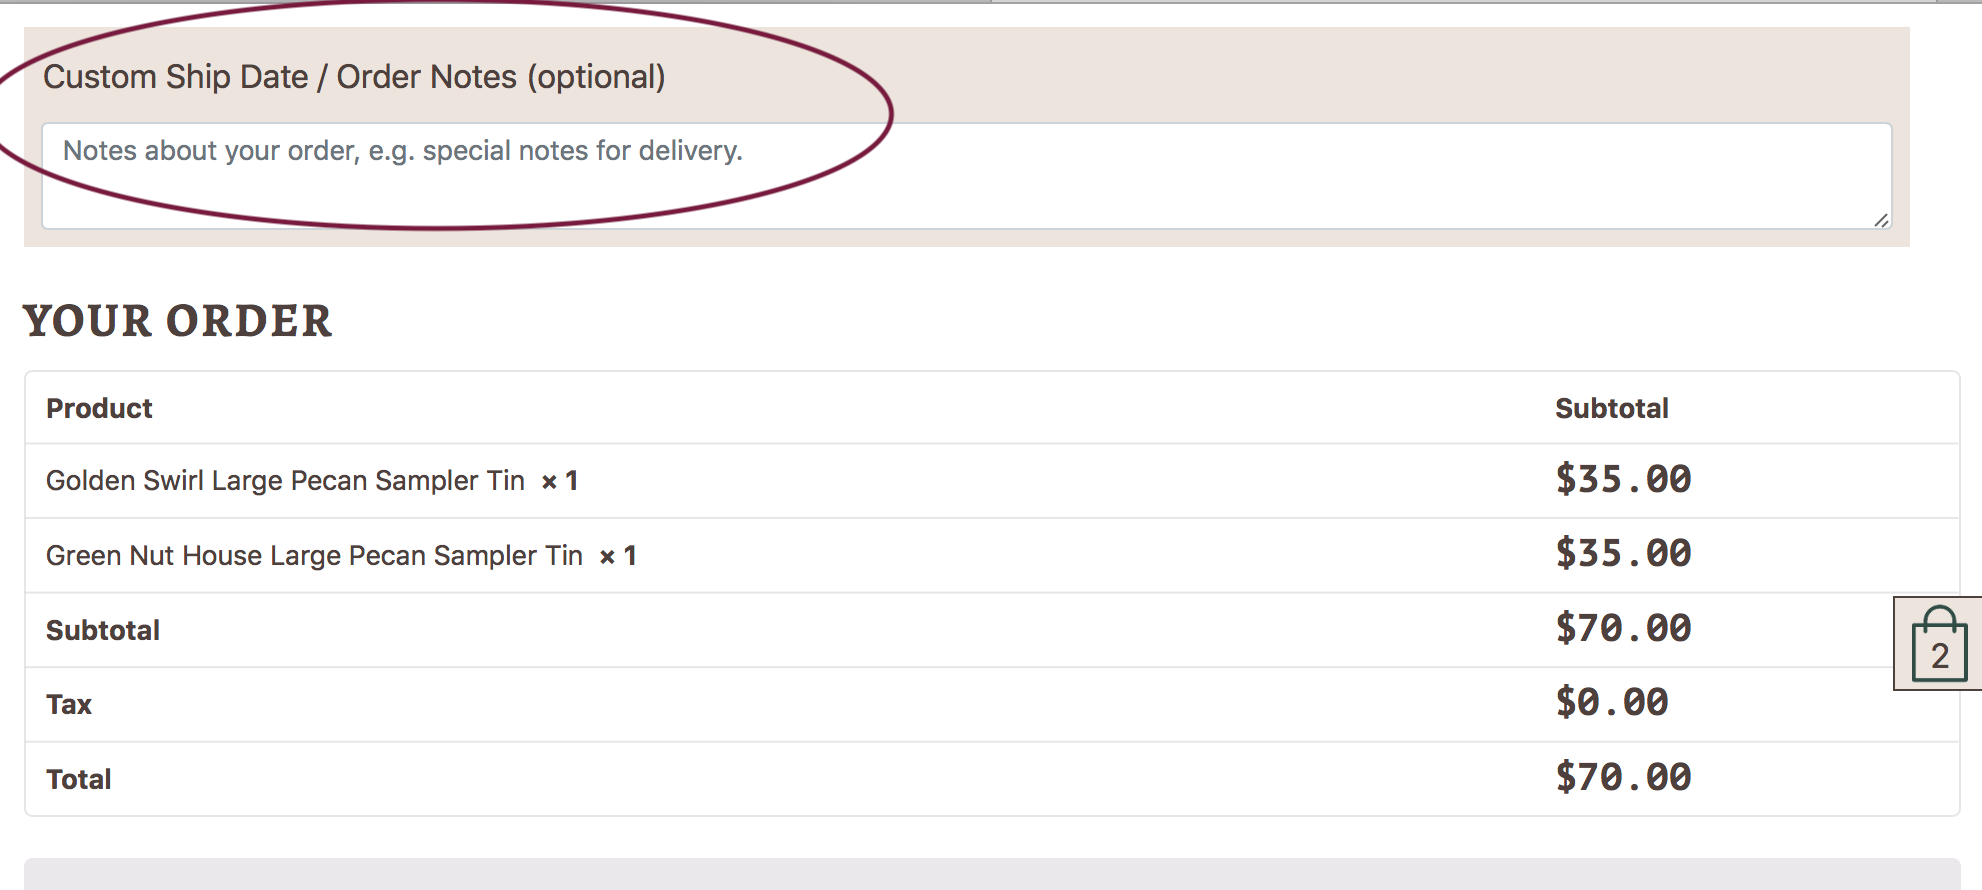Screen dimensions: 1982x890
Task: Click the Golden Swirl $35.00 price
Action: pos(1622,479)
